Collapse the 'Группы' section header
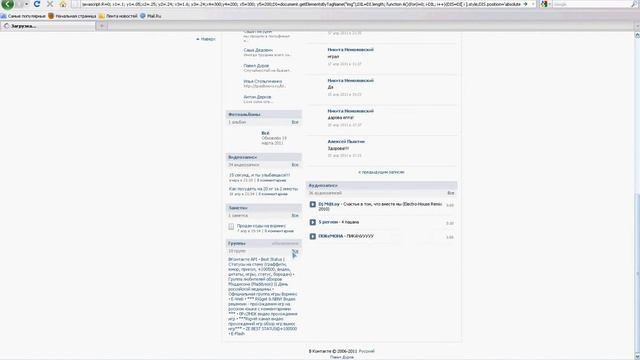640x360 pixels. click(264, 243)
